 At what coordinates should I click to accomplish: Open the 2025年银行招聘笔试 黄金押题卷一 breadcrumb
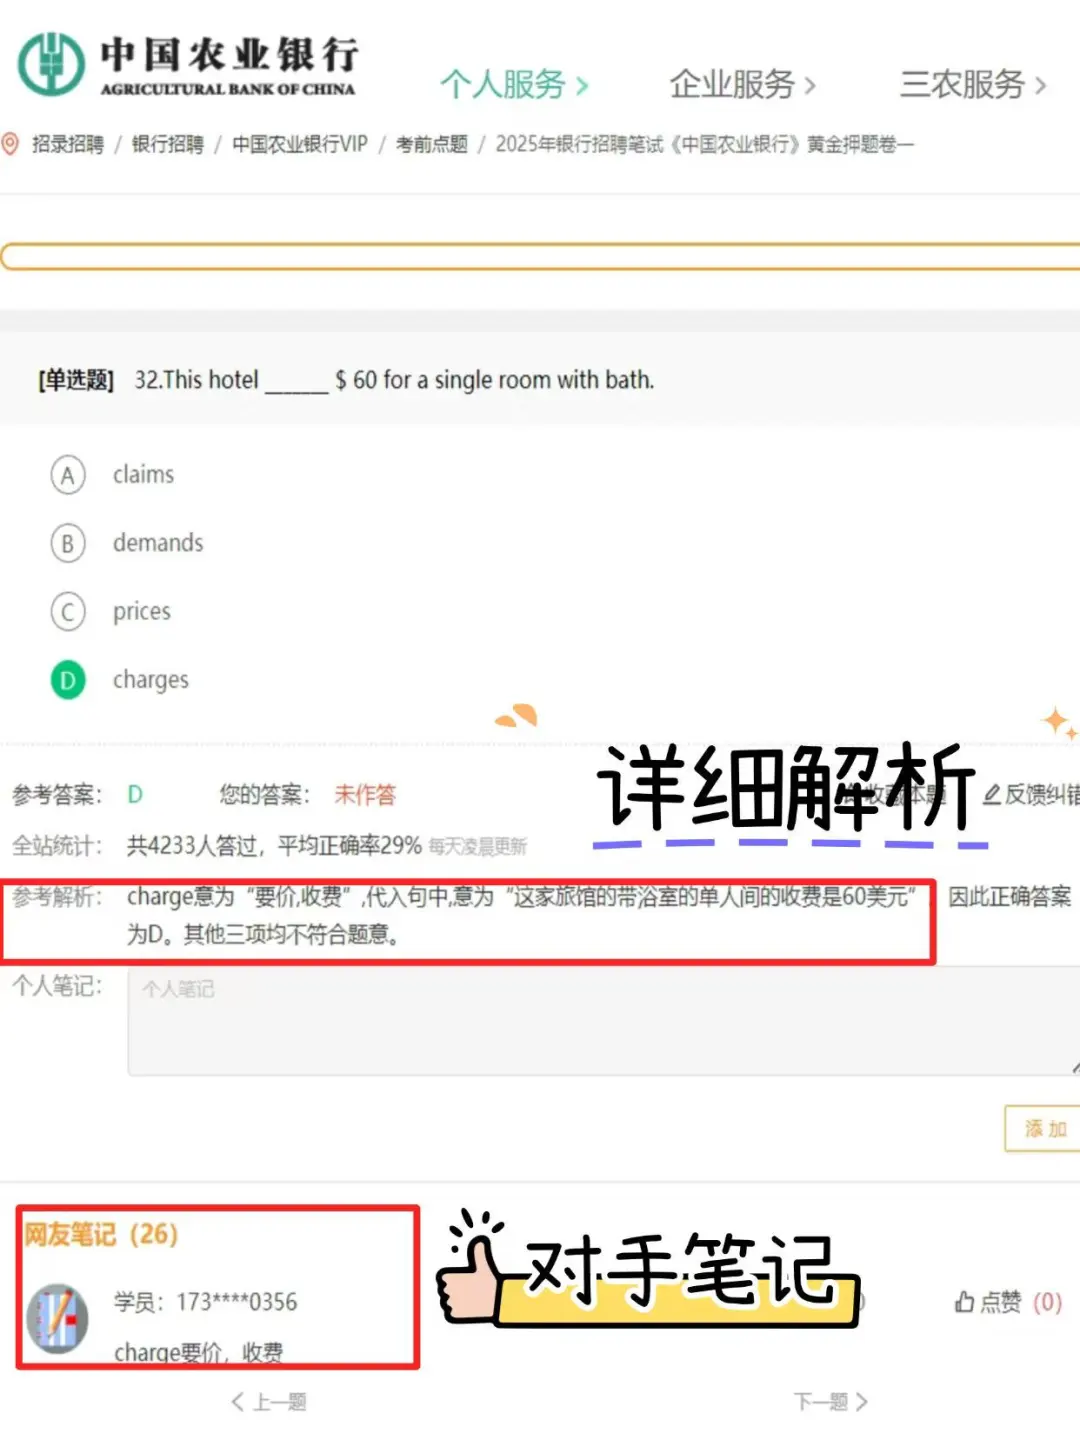click(x=705, y=145)
